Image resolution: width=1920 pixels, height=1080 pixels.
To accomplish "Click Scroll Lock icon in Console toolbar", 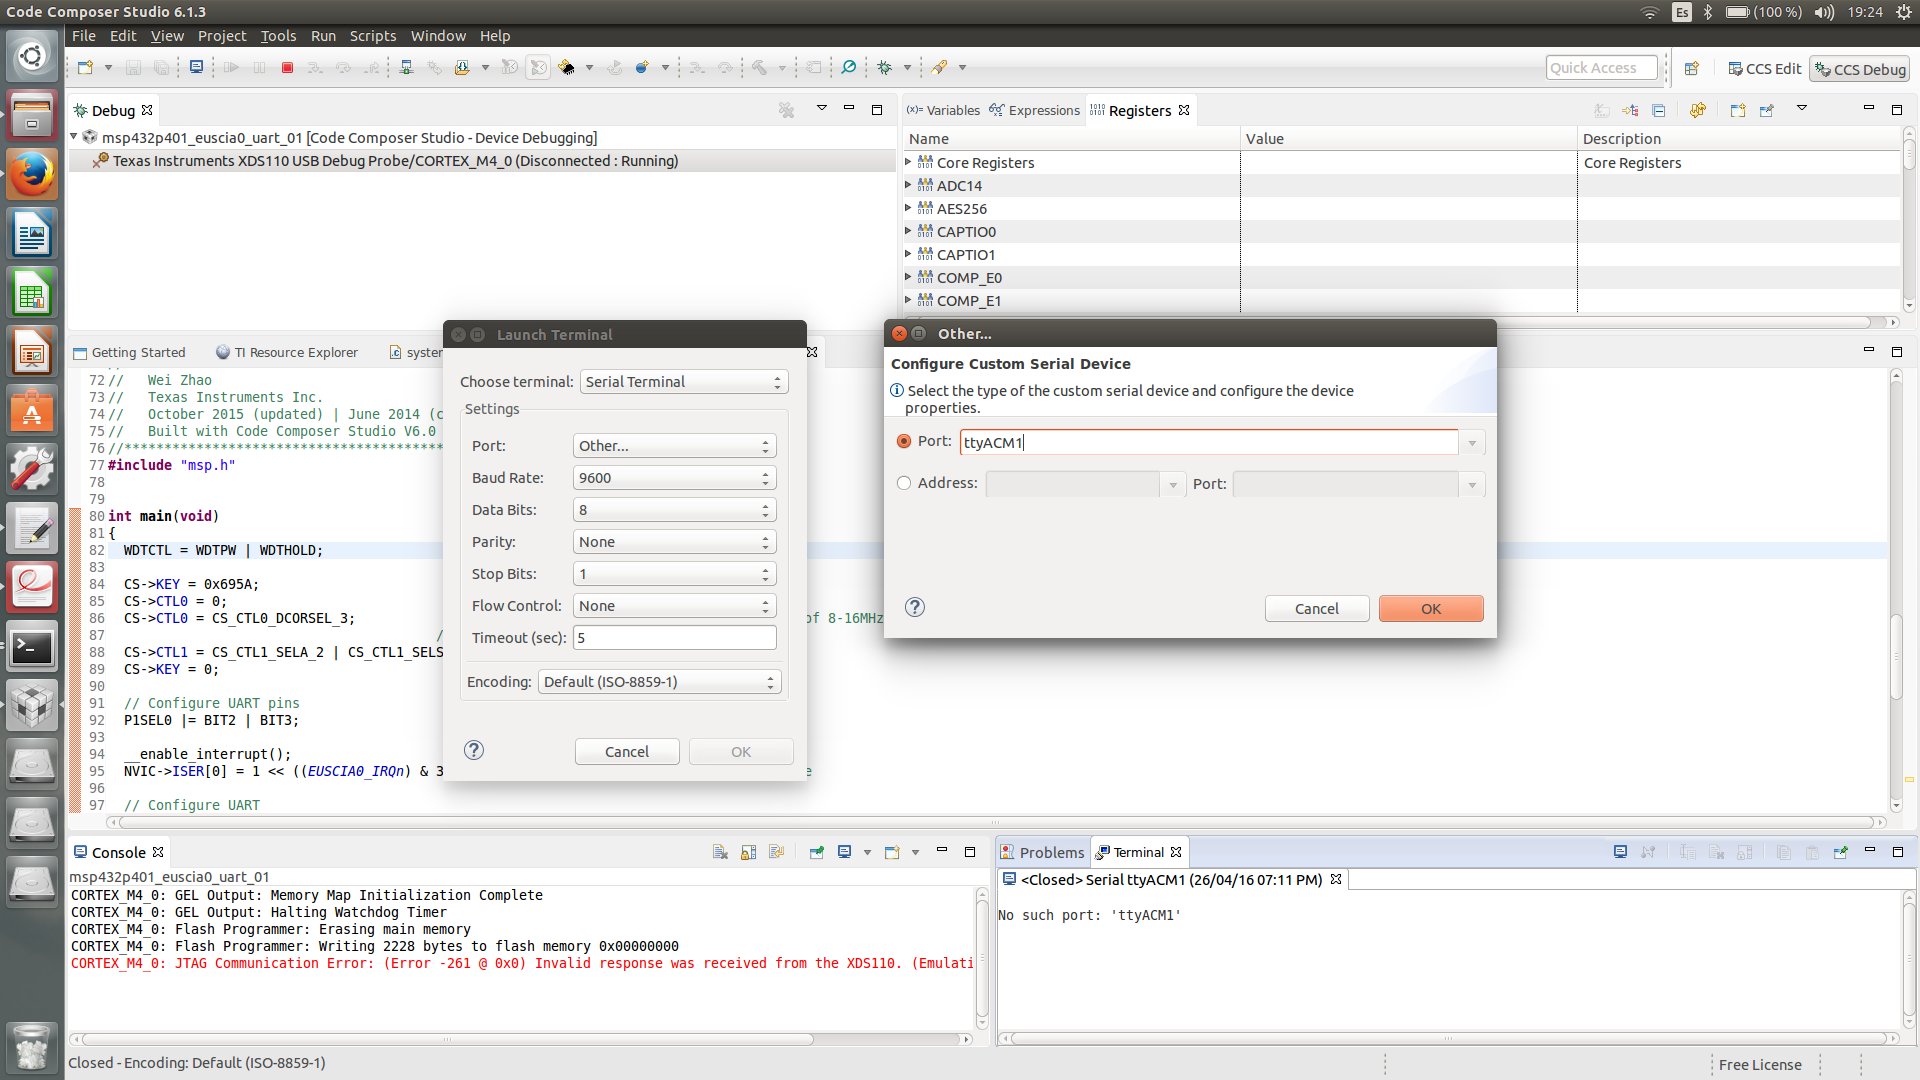I will (748, 852).
